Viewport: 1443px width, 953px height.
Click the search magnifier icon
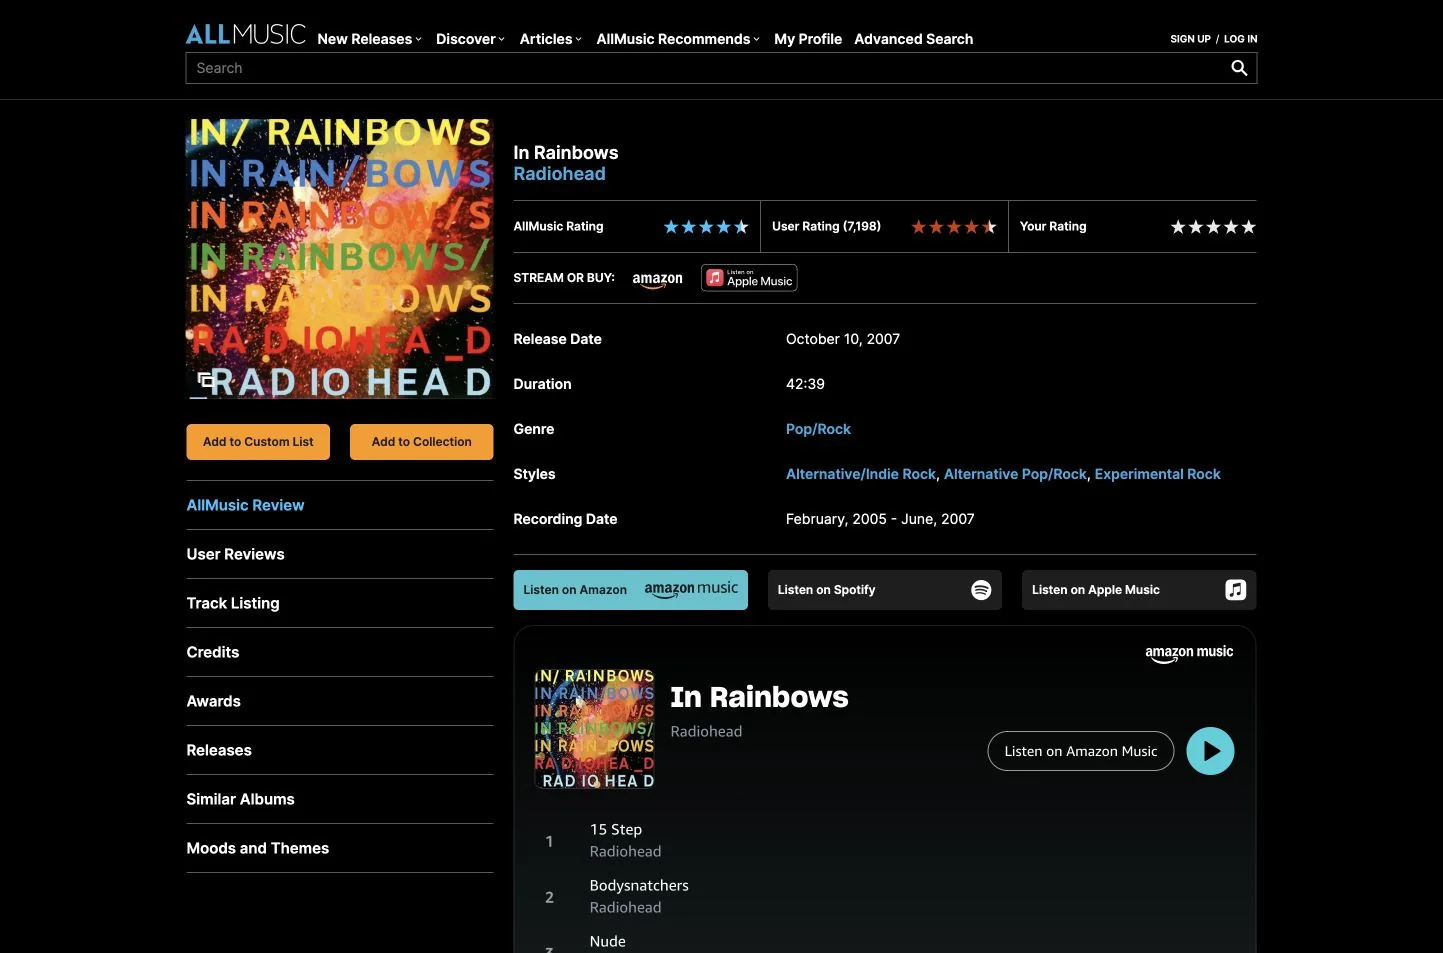tap(1239, 68)
